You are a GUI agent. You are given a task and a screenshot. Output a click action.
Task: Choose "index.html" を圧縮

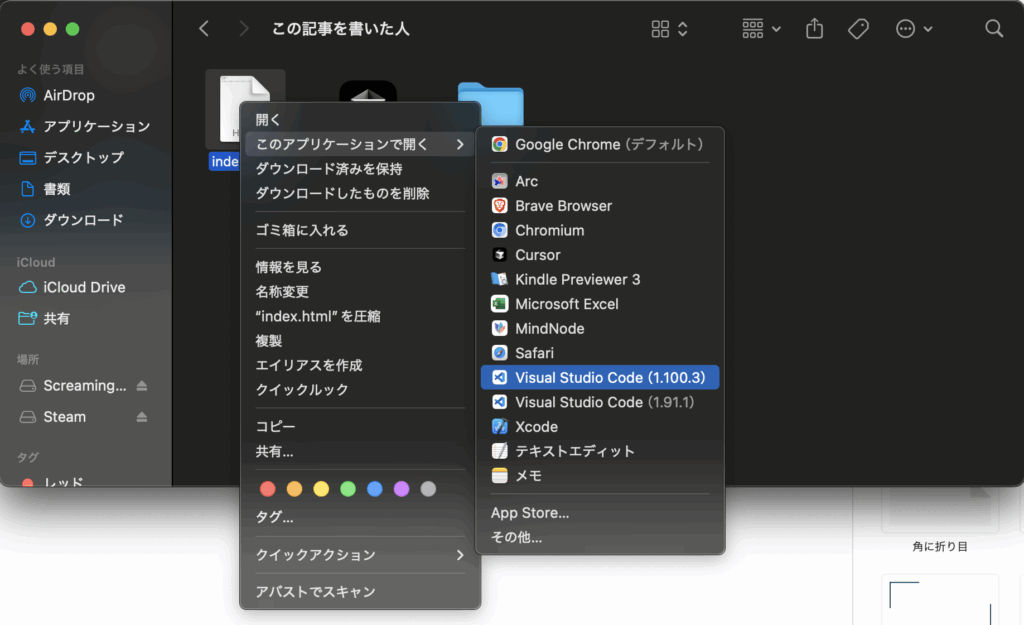[360, 316]
